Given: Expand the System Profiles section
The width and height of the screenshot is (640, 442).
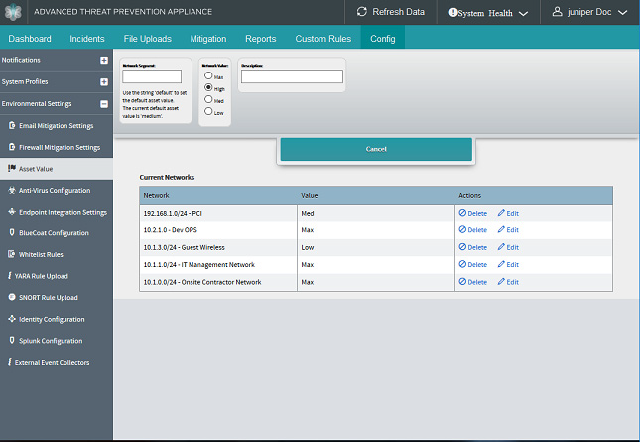Looking at the screenshot, I should pos(104,81).
